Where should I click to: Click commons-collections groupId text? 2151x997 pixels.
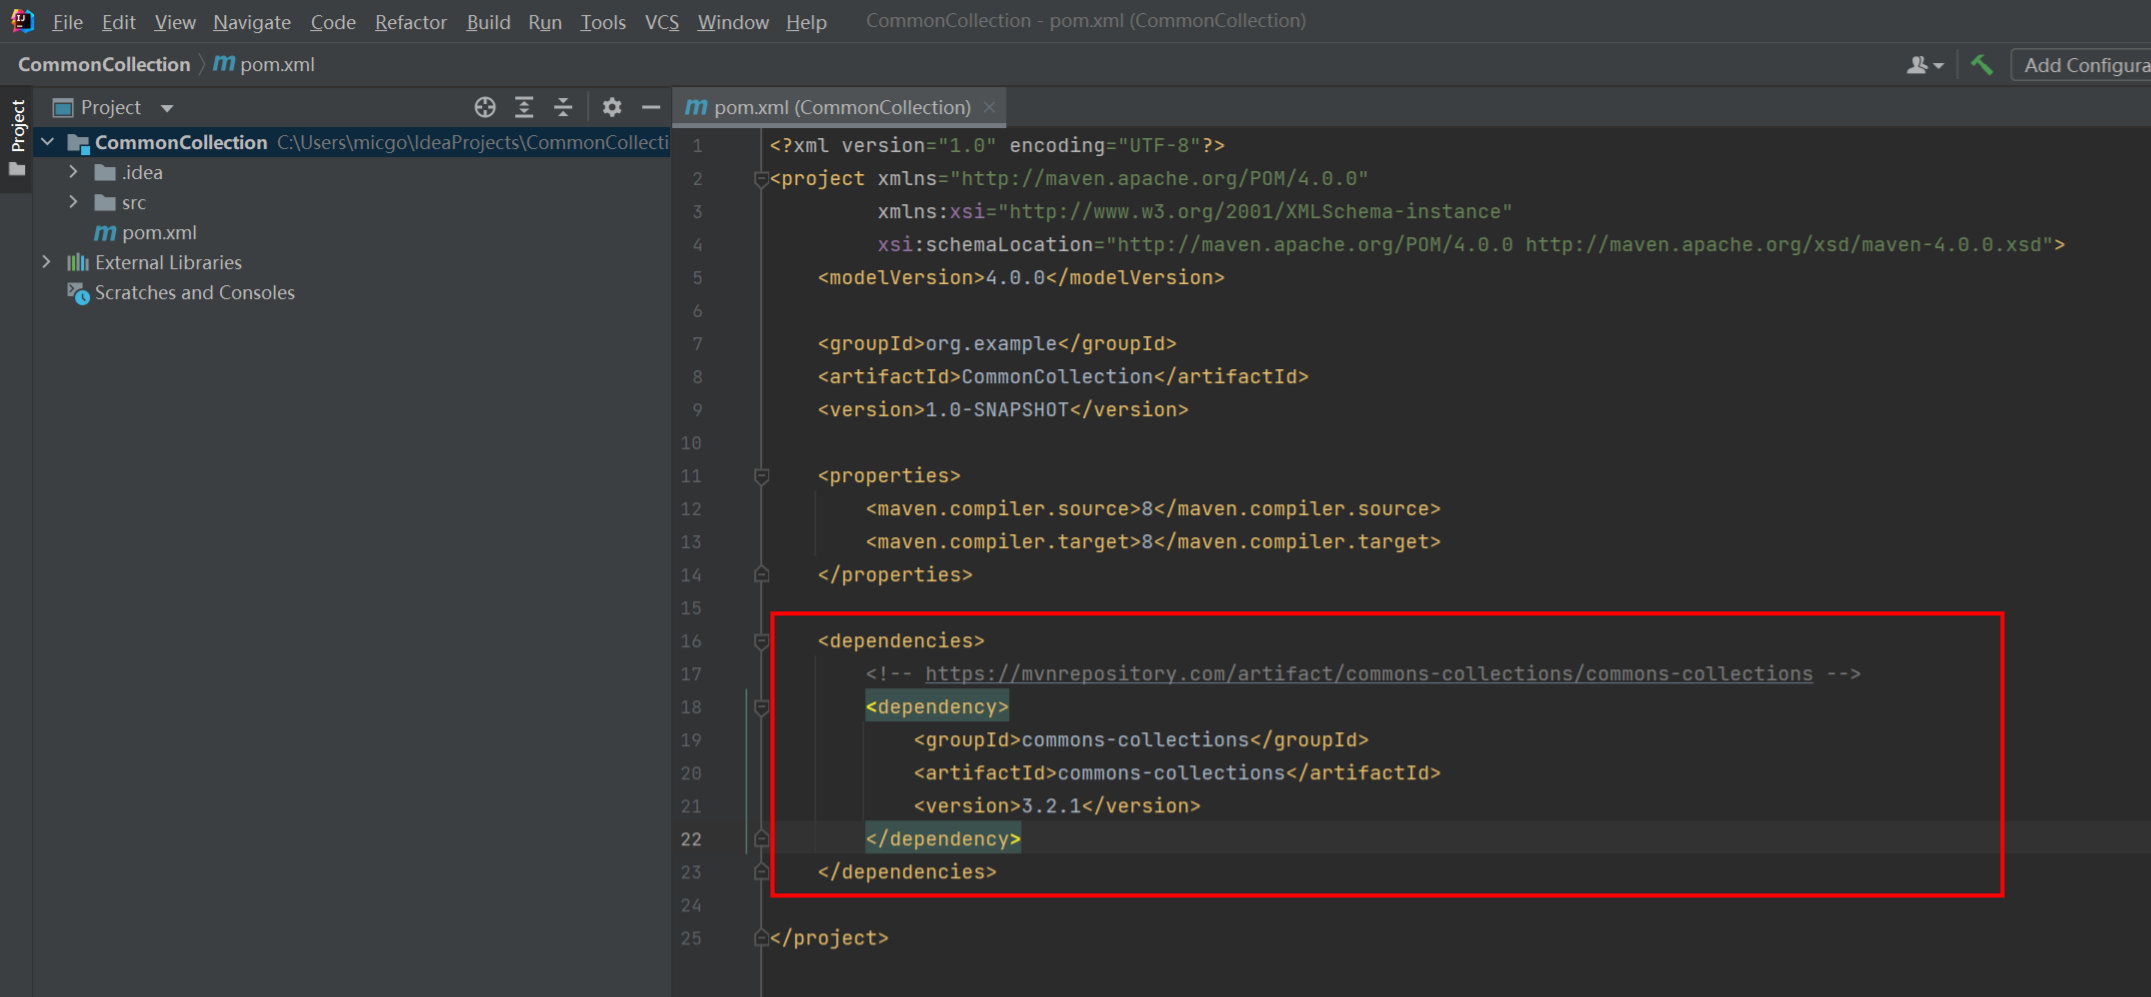1135,740
